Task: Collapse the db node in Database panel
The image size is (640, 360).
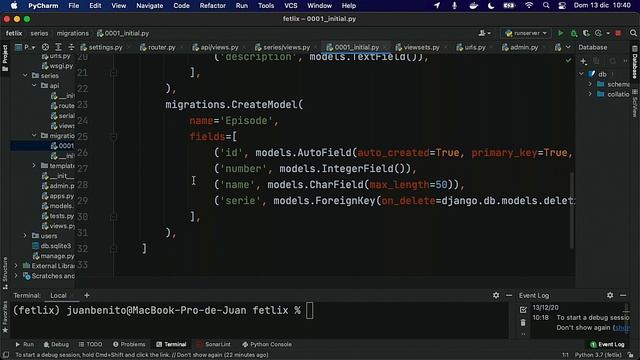Action: pos(581,74)
